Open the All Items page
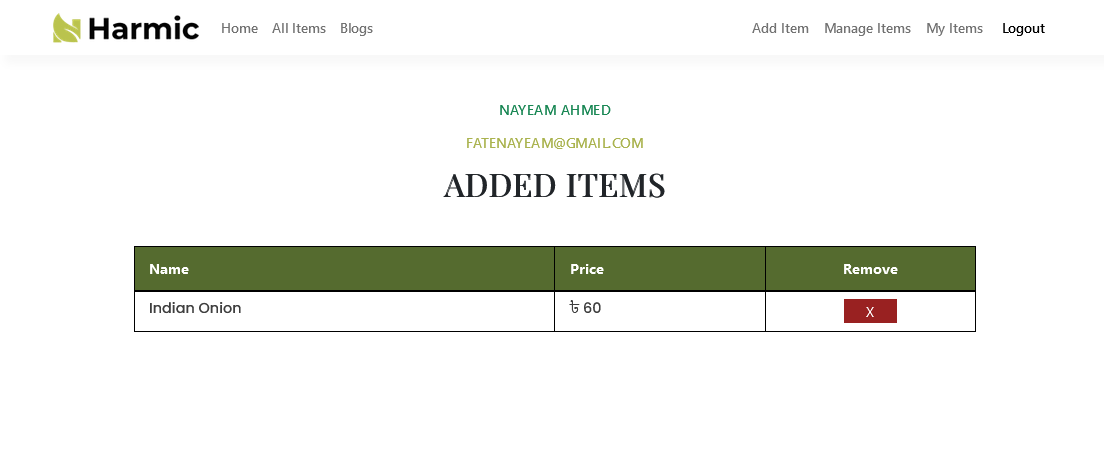This screenshot has width=1104, height=466. point(299,28)
